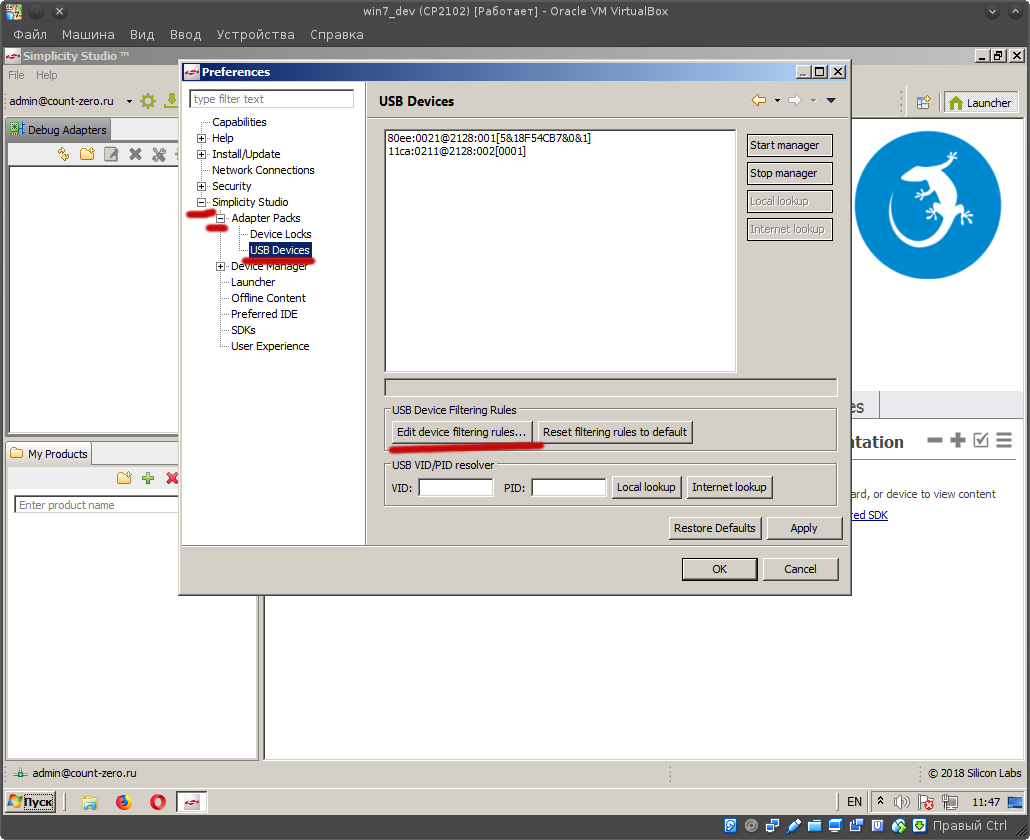Expand the Install/Update tree node
This screenshot has width=1030, height=840.
click(202, 154)
